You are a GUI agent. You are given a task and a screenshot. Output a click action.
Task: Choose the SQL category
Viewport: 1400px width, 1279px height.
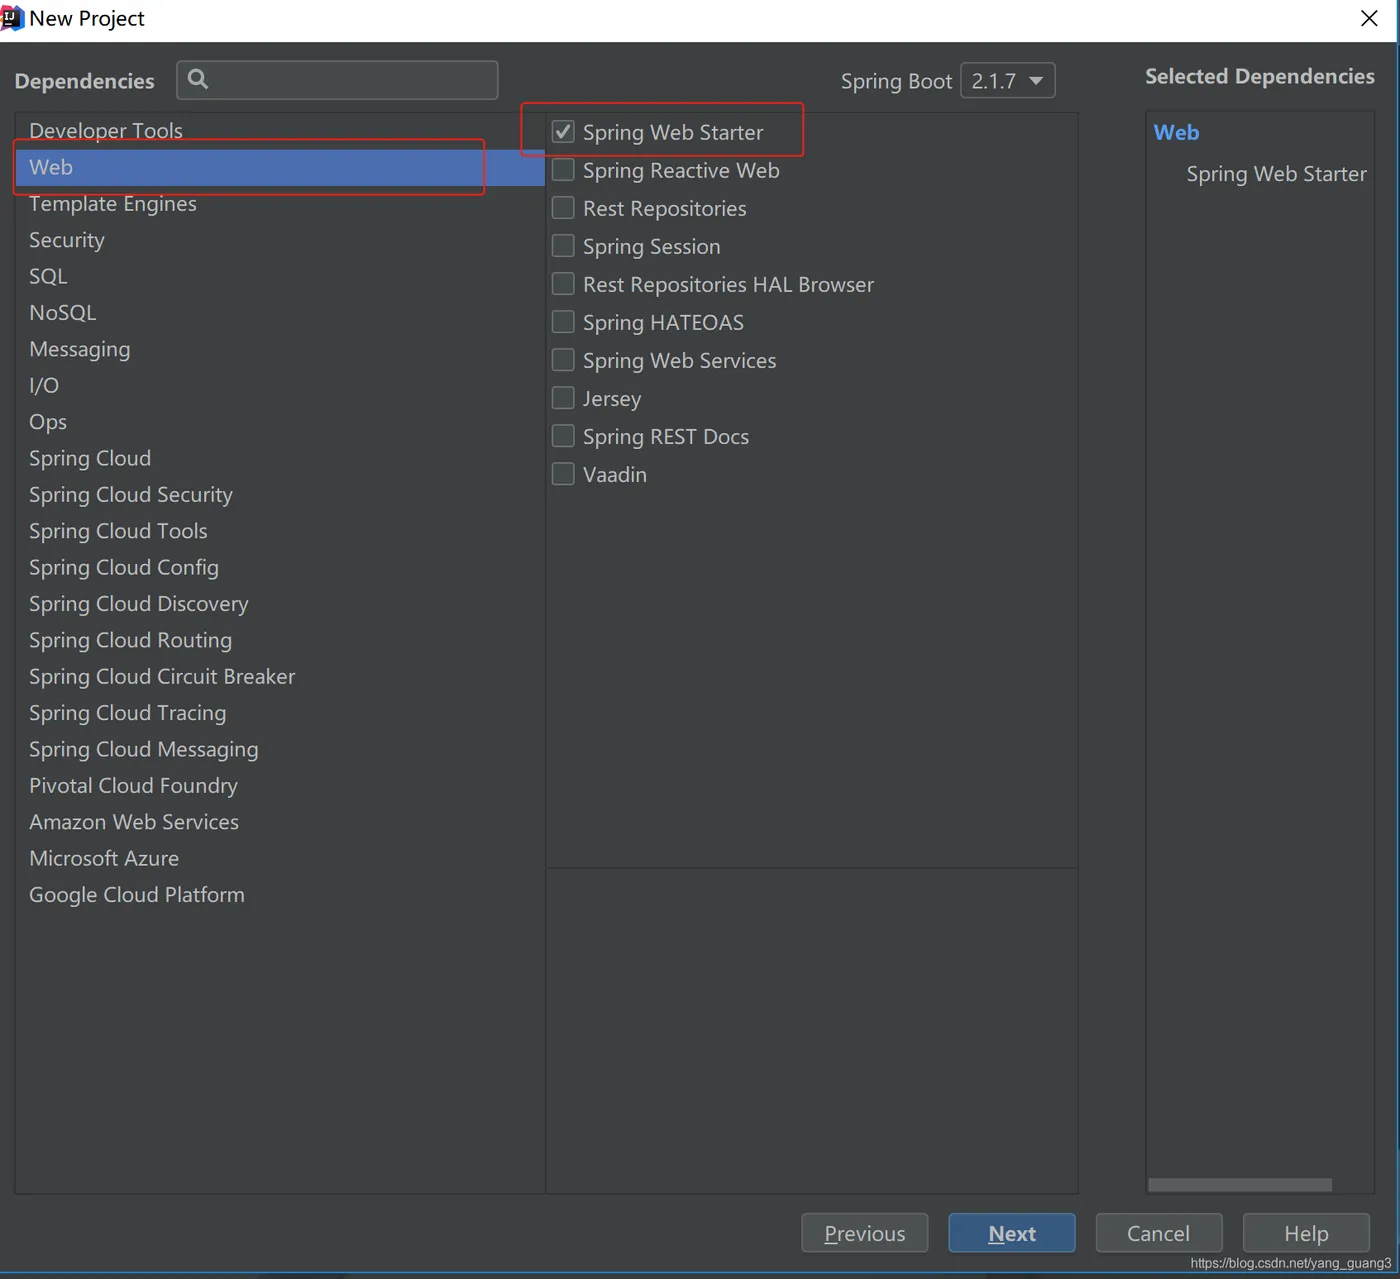280,276
